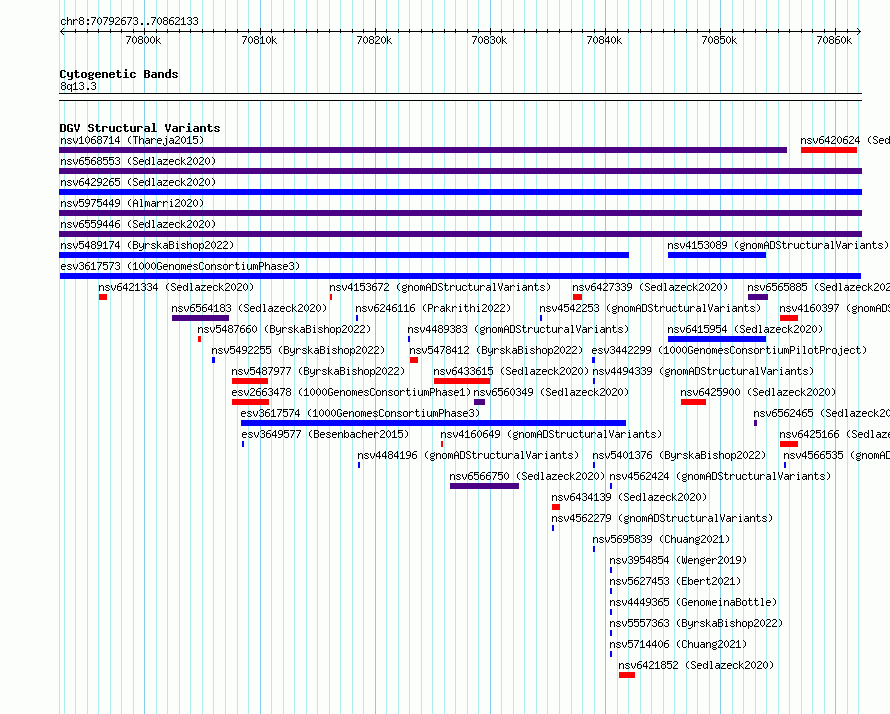
Task: Open nsv6434139 (Sedlazeck2020) label
Action: pyautogui.click(x=629, y=497)
